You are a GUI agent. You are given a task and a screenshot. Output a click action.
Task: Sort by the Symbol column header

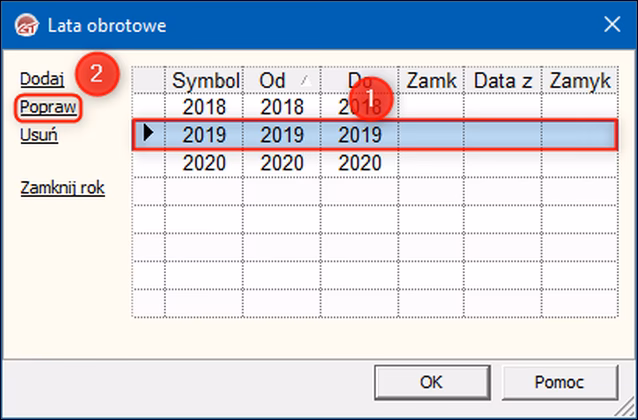click(205, 80)
